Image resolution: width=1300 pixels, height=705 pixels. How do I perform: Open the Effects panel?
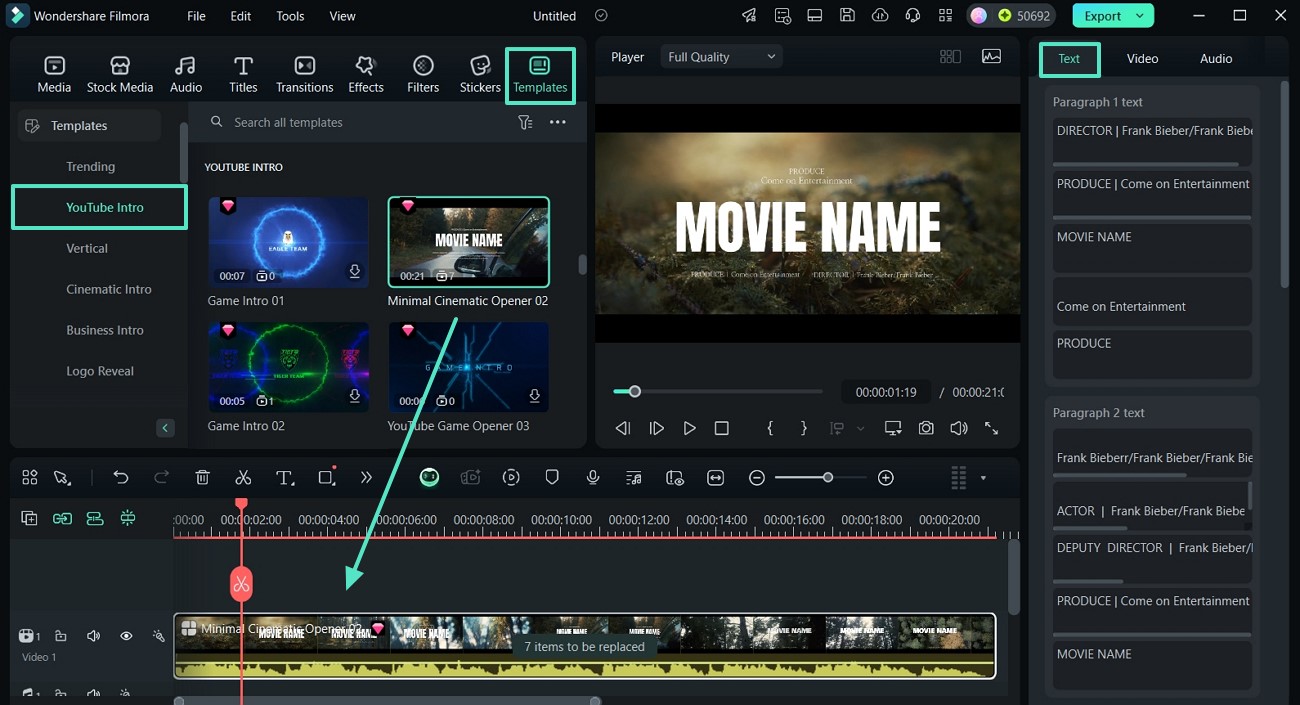[365, 75]
